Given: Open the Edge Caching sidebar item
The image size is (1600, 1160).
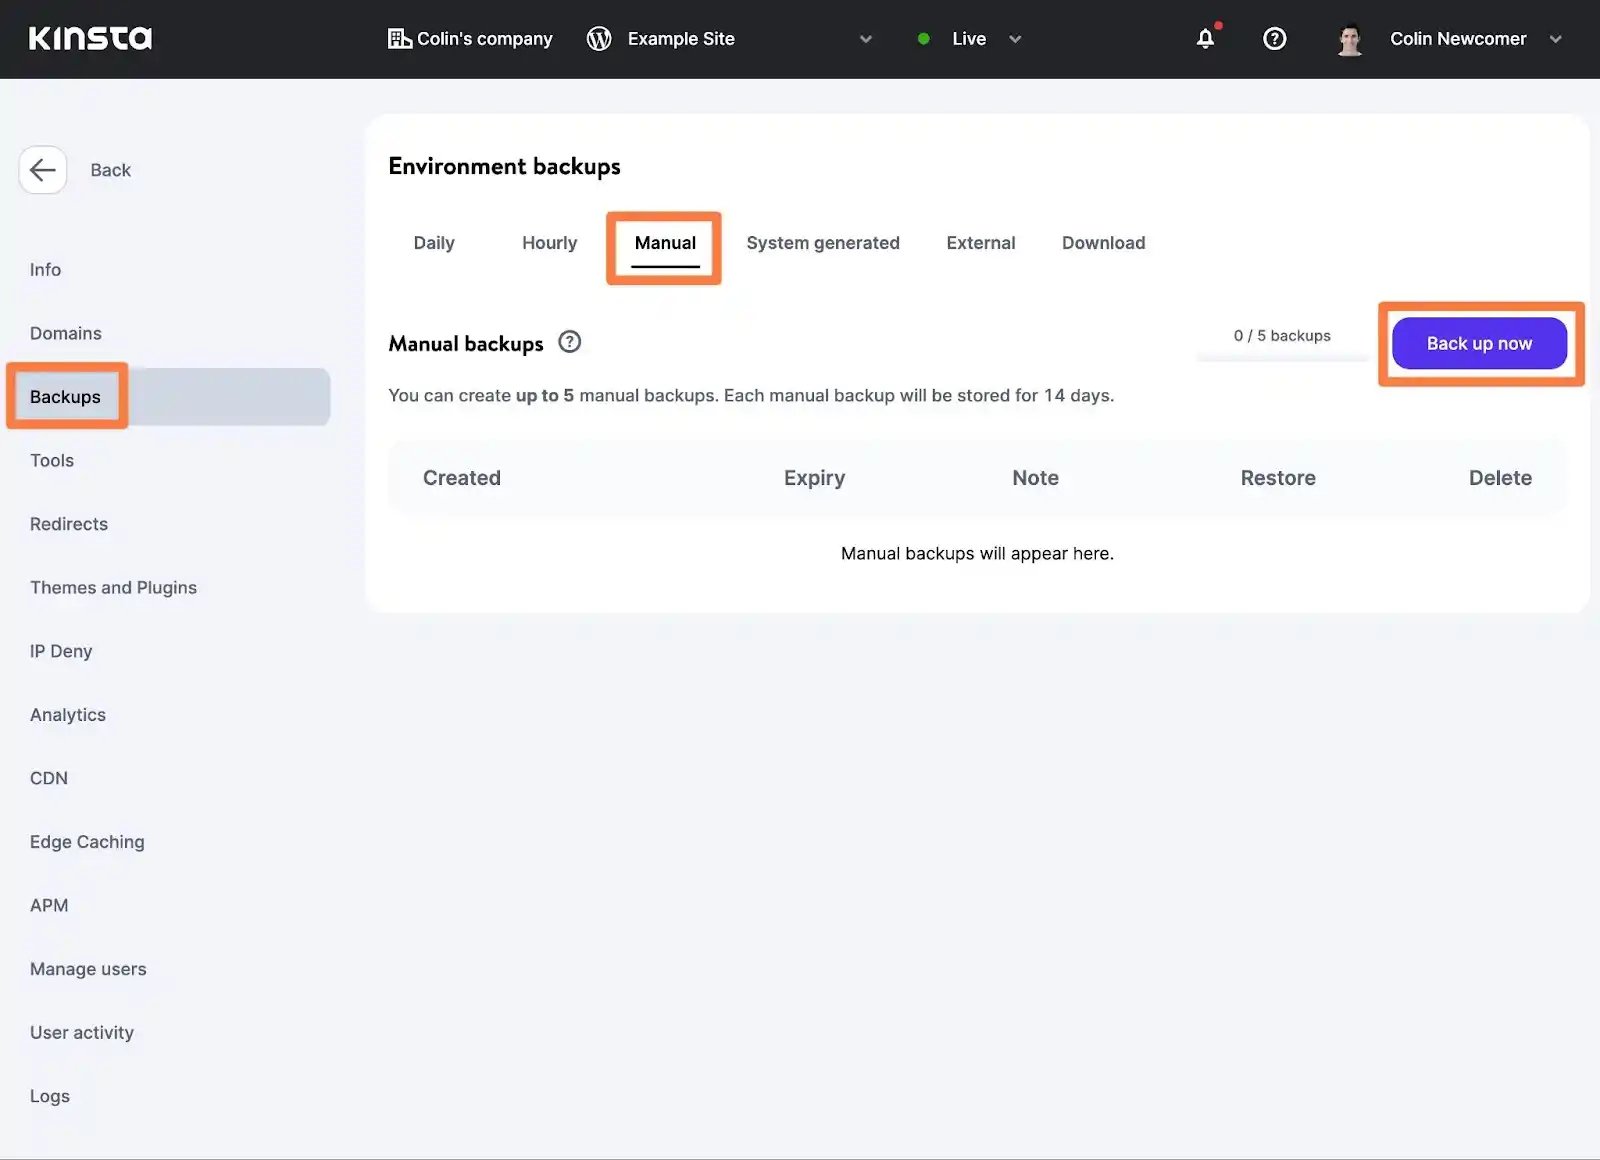Looking at the screenshot, I should tap(87, 842).
